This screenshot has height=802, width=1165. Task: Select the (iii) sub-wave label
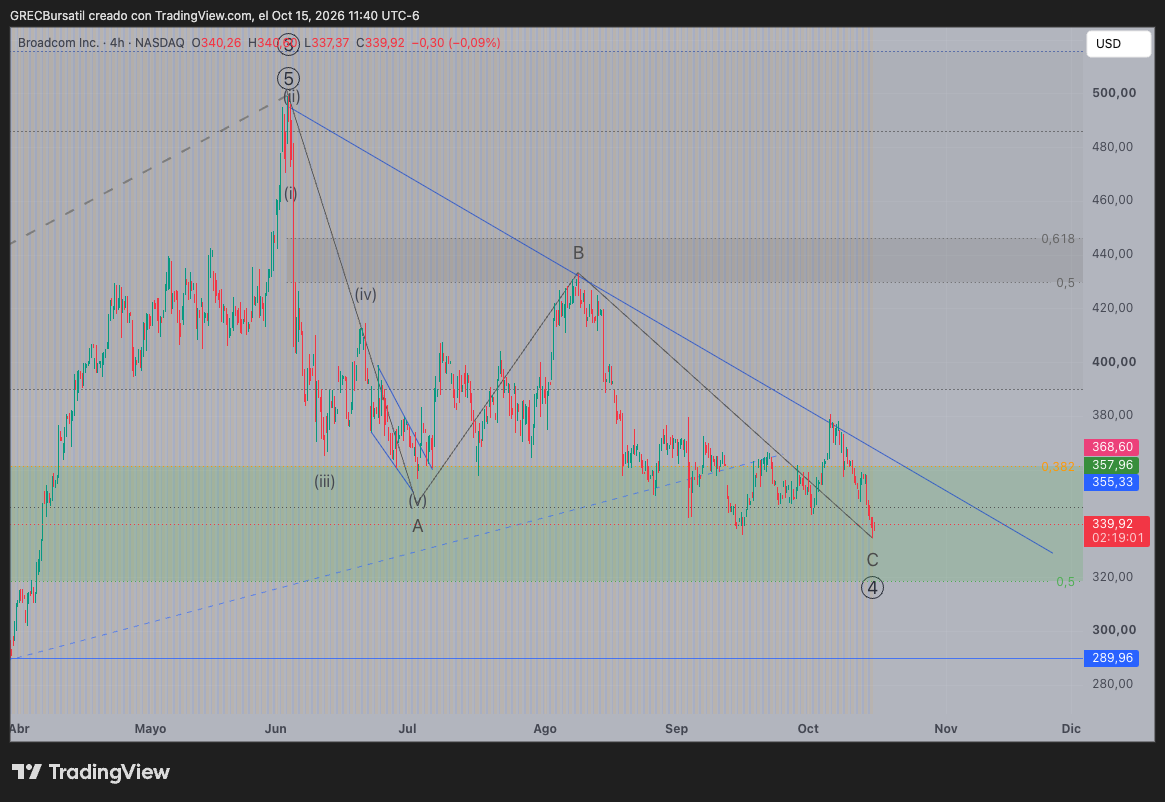tap(325, 481)
